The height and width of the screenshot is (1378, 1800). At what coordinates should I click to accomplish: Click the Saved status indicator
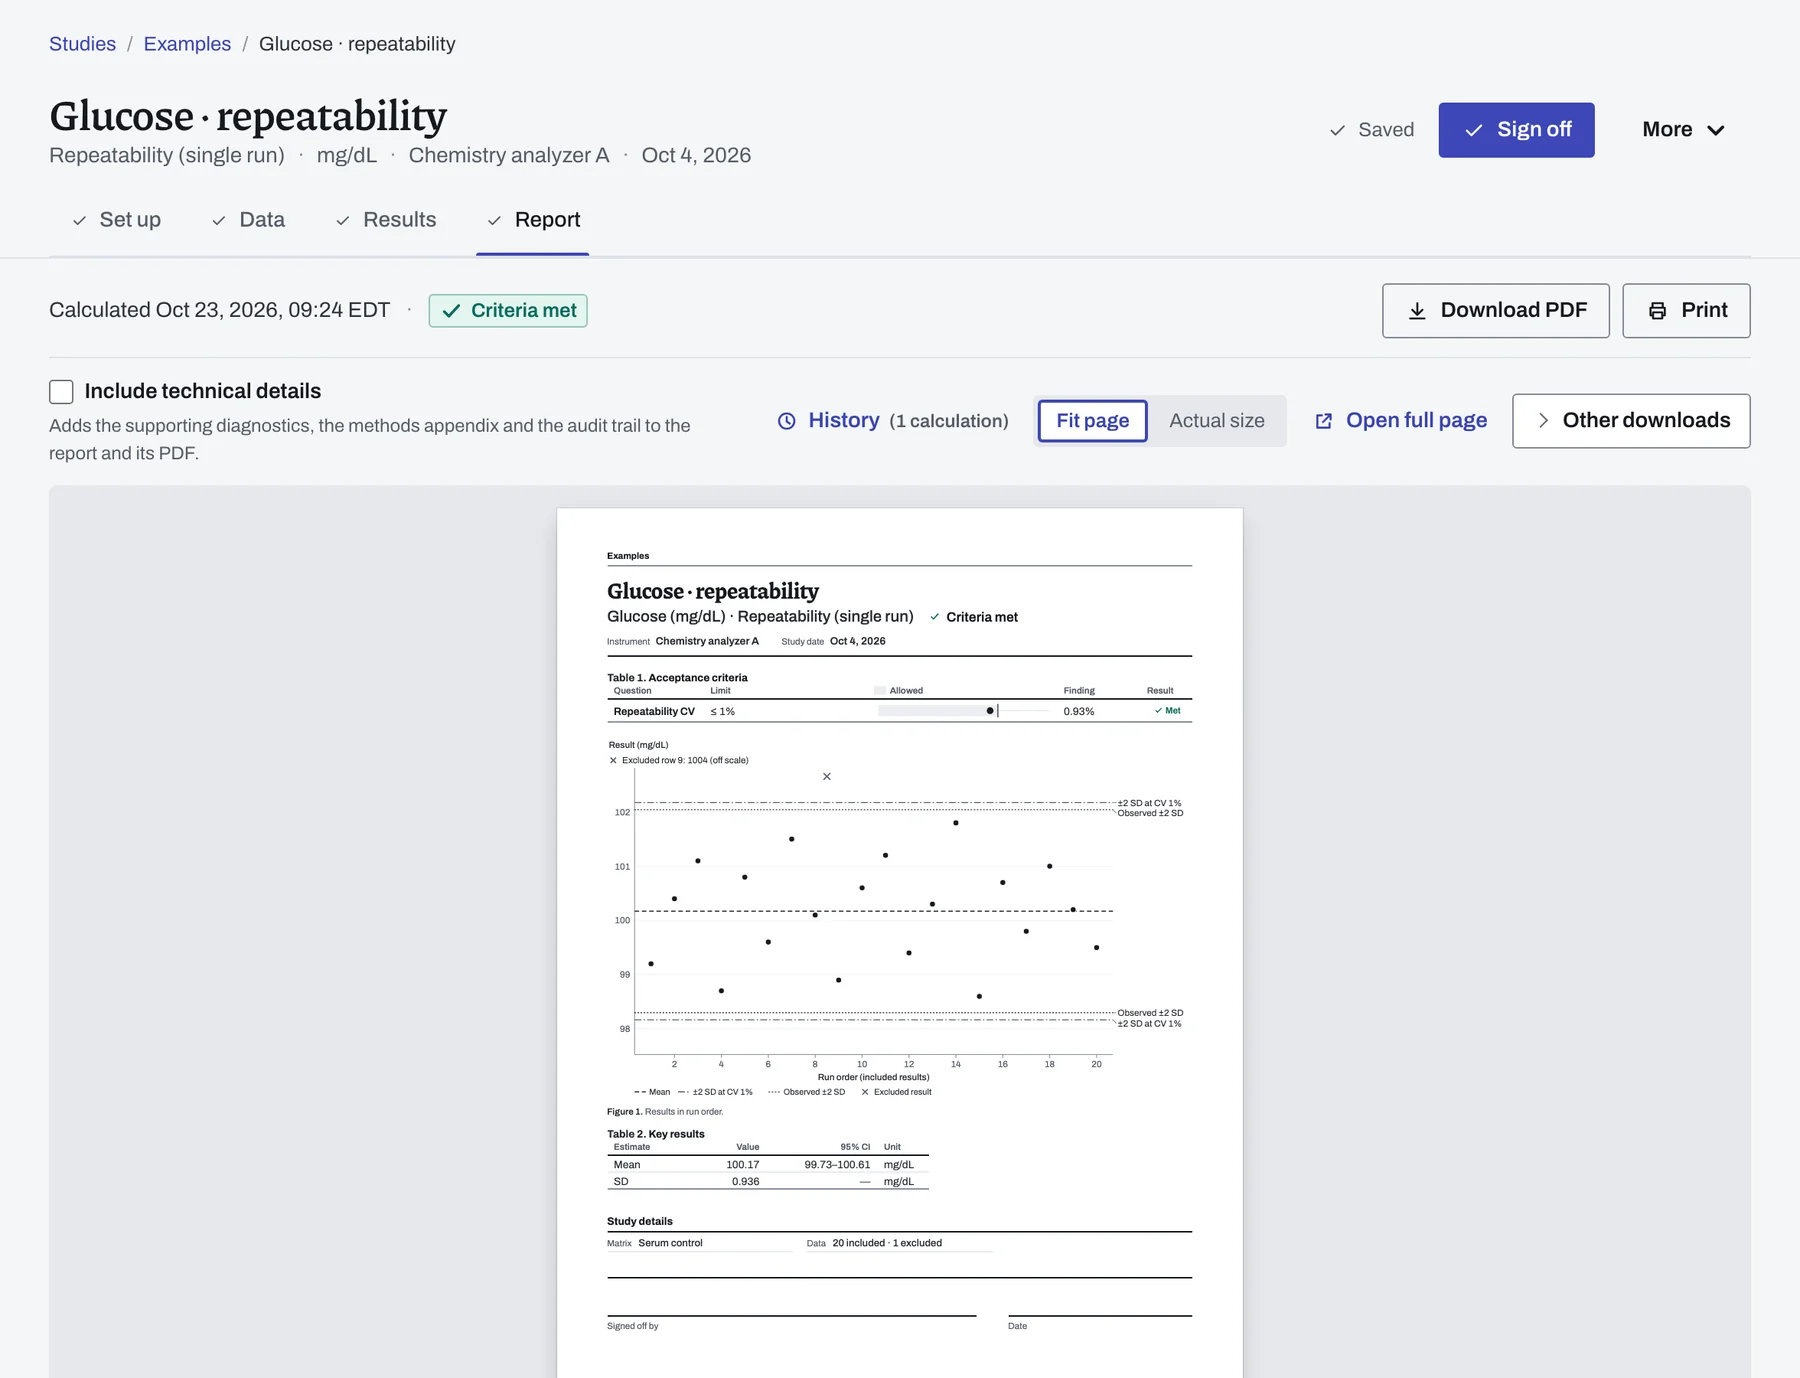pos(1371,130)
